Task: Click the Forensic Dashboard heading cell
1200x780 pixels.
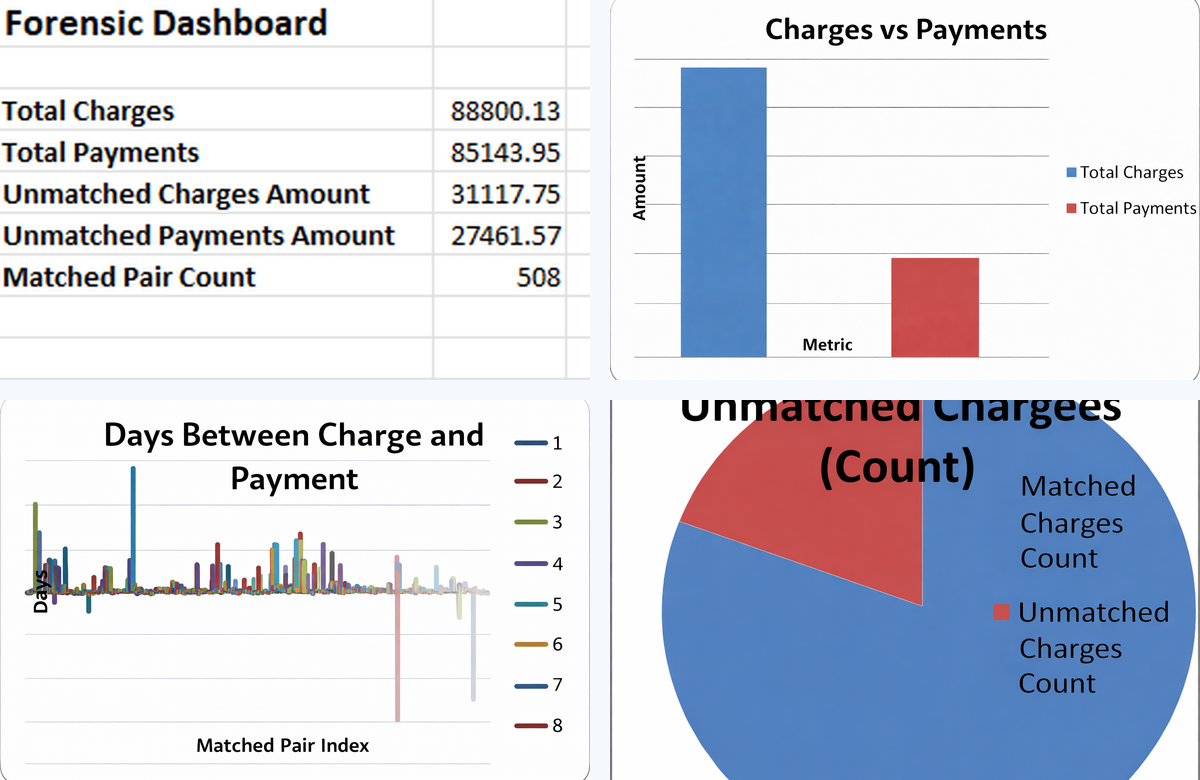Action: pyautogui.click(x=165, y=23)
